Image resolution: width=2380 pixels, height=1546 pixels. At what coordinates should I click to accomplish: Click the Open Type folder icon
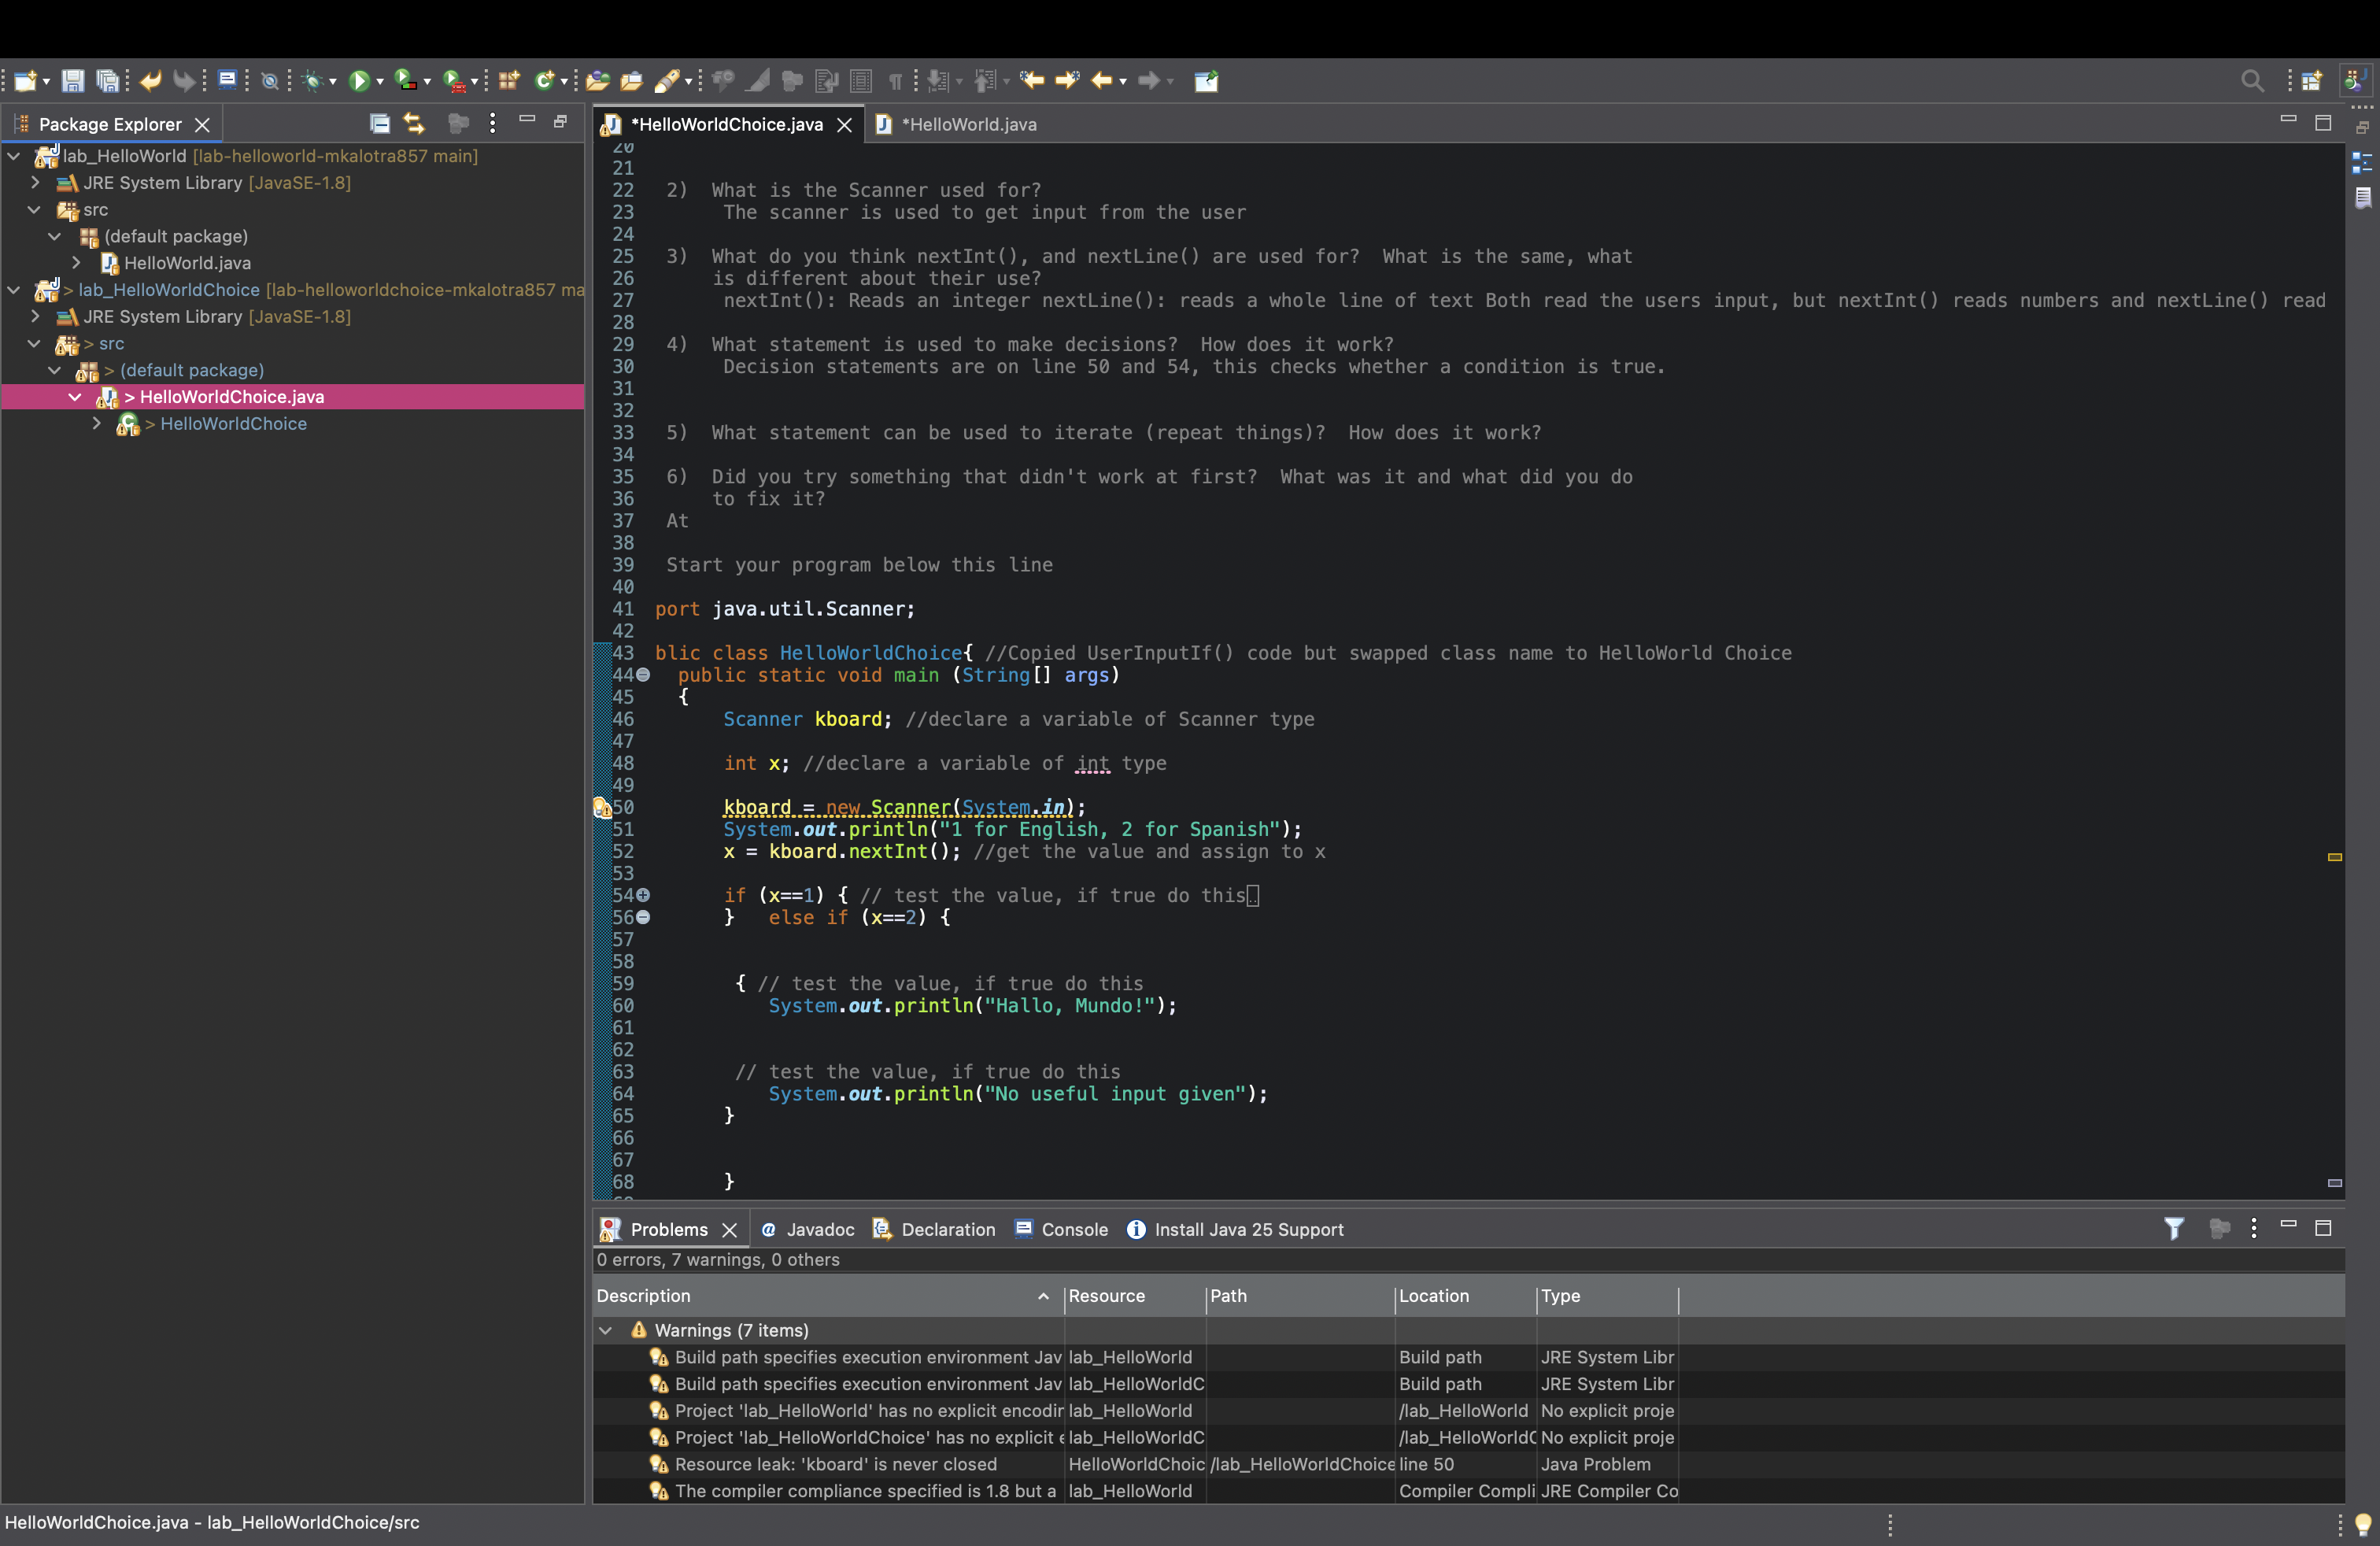click(598, 81)
